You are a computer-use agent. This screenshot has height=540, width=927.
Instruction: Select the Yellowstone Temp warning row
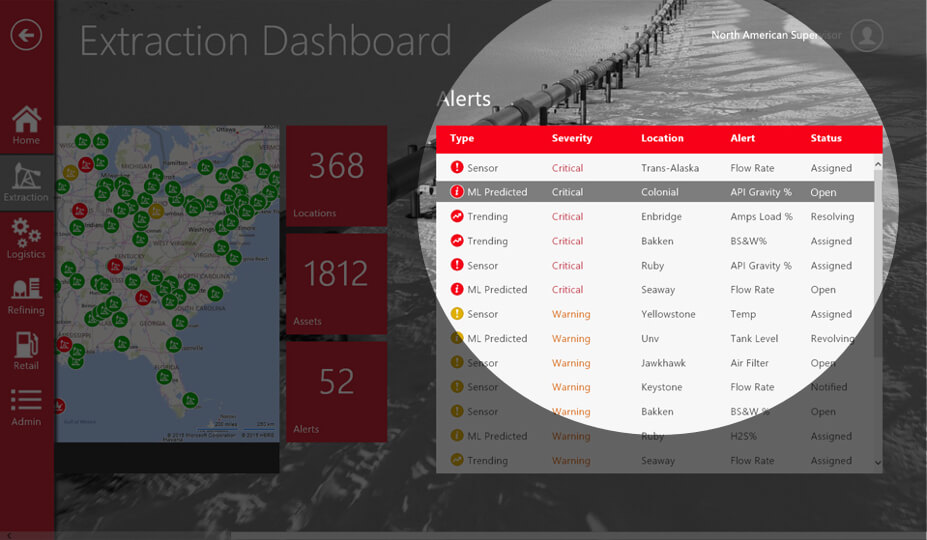click(x=655, y=314)
